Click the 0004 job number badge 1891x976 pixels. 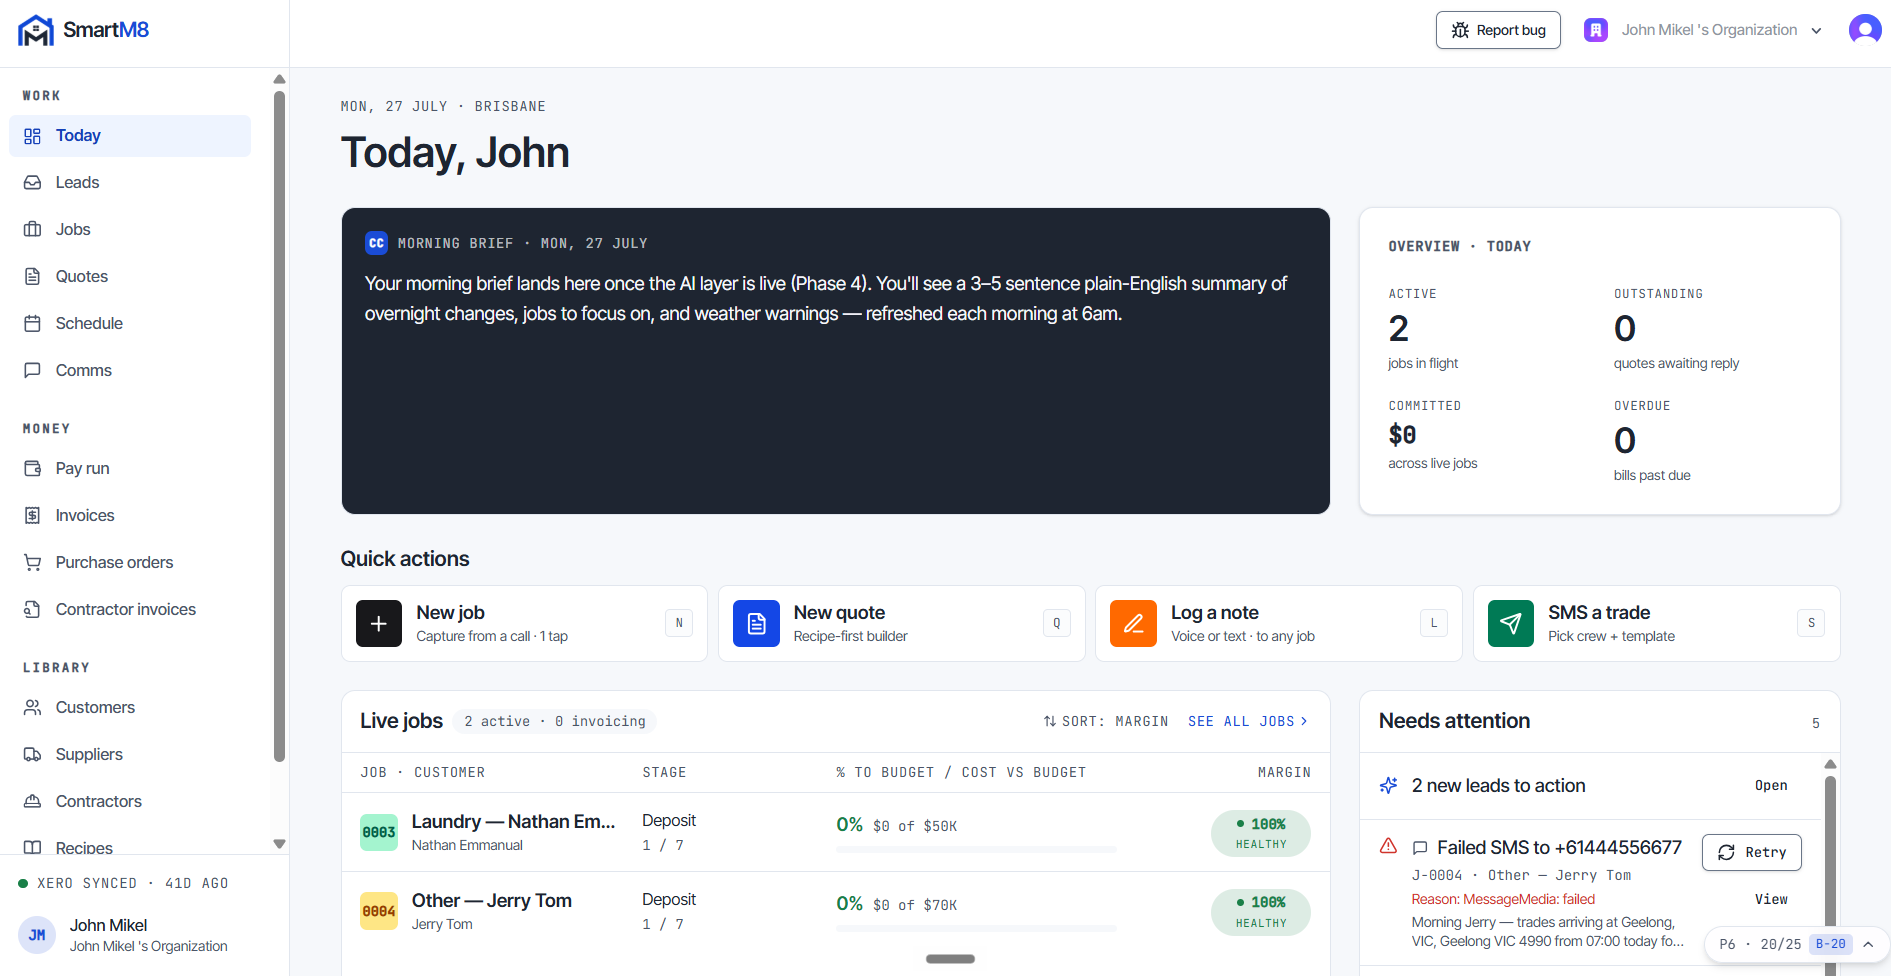pos(379,911)
